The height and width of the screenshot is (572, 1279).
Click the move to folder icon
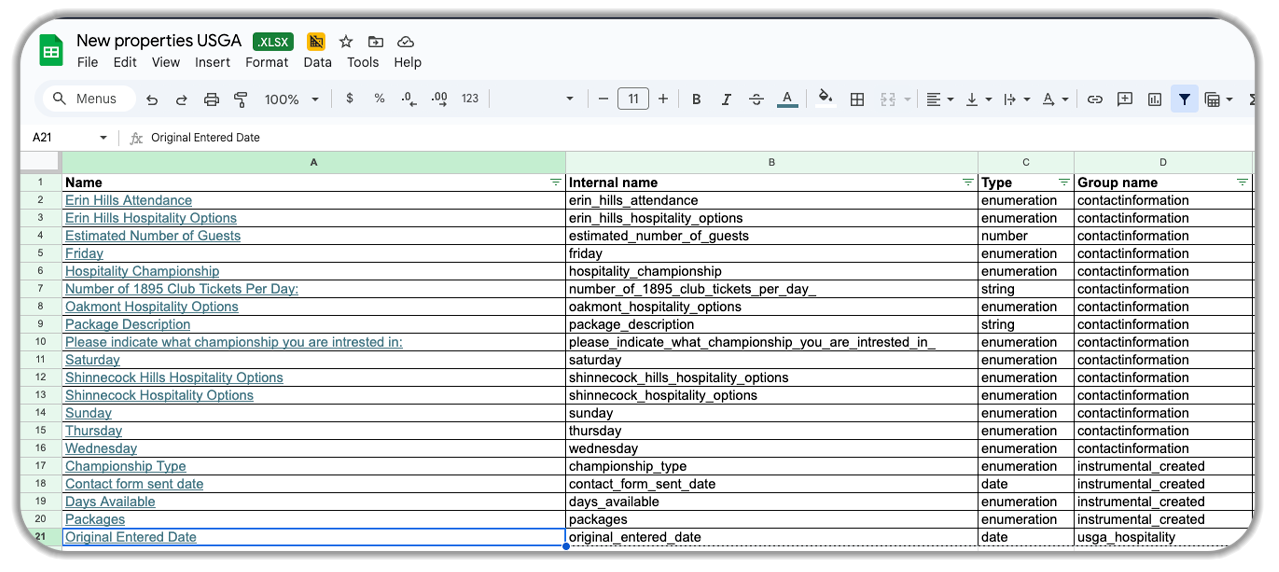click(376, 41)
